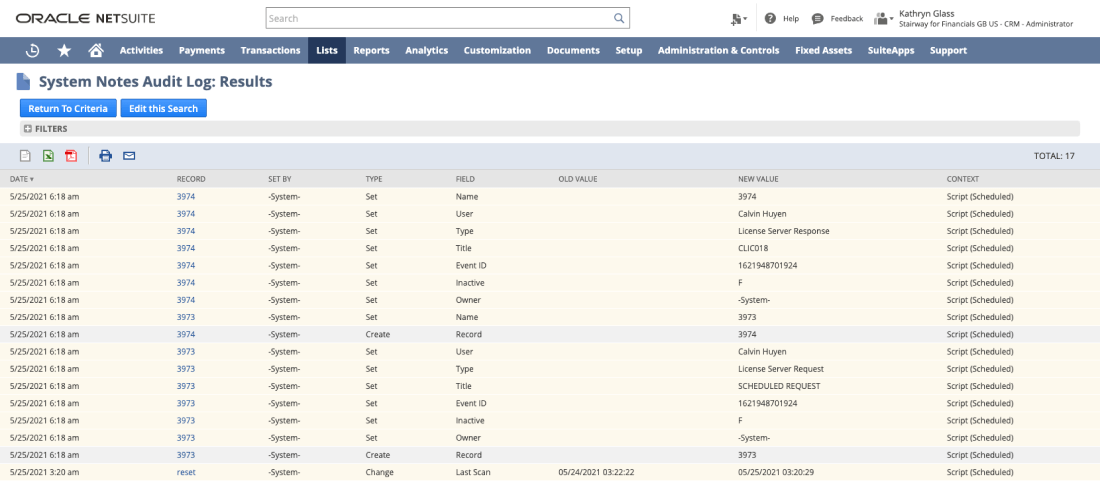This screenshot has height=487, width=1100.
Task: Open the Create New dropdown
Action: coord(739,18)
